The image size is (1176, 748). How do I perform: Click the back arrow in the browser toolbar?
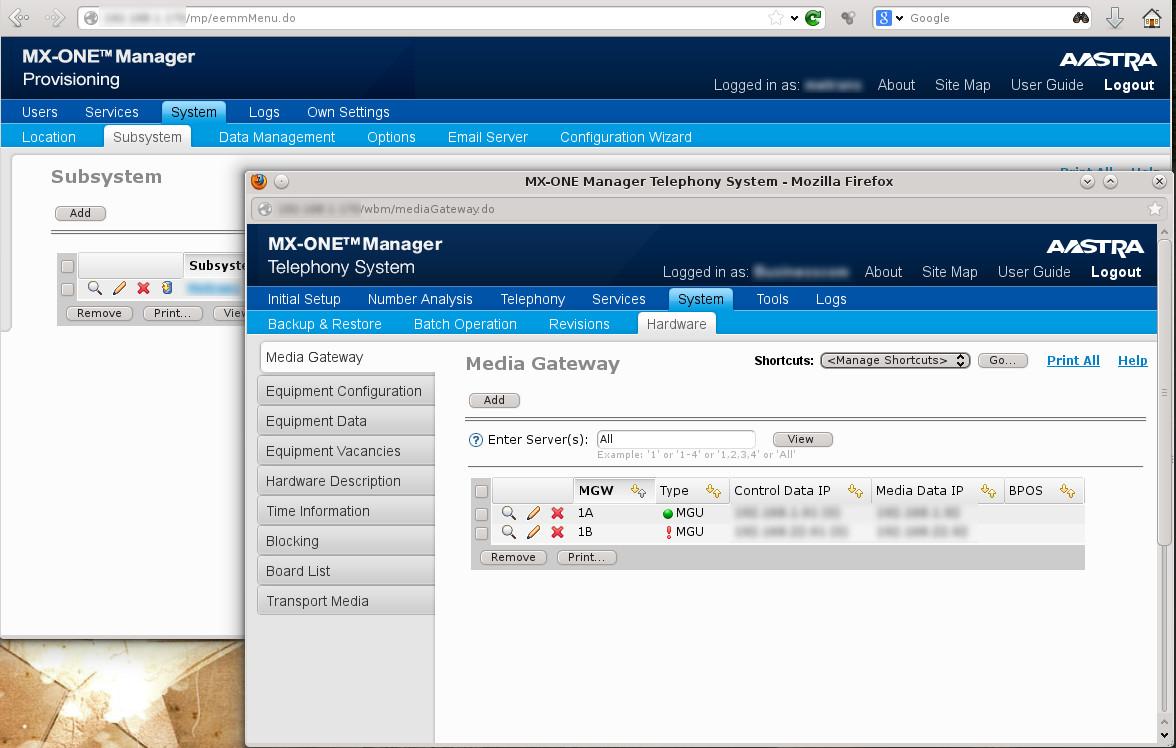pos(19,17)
